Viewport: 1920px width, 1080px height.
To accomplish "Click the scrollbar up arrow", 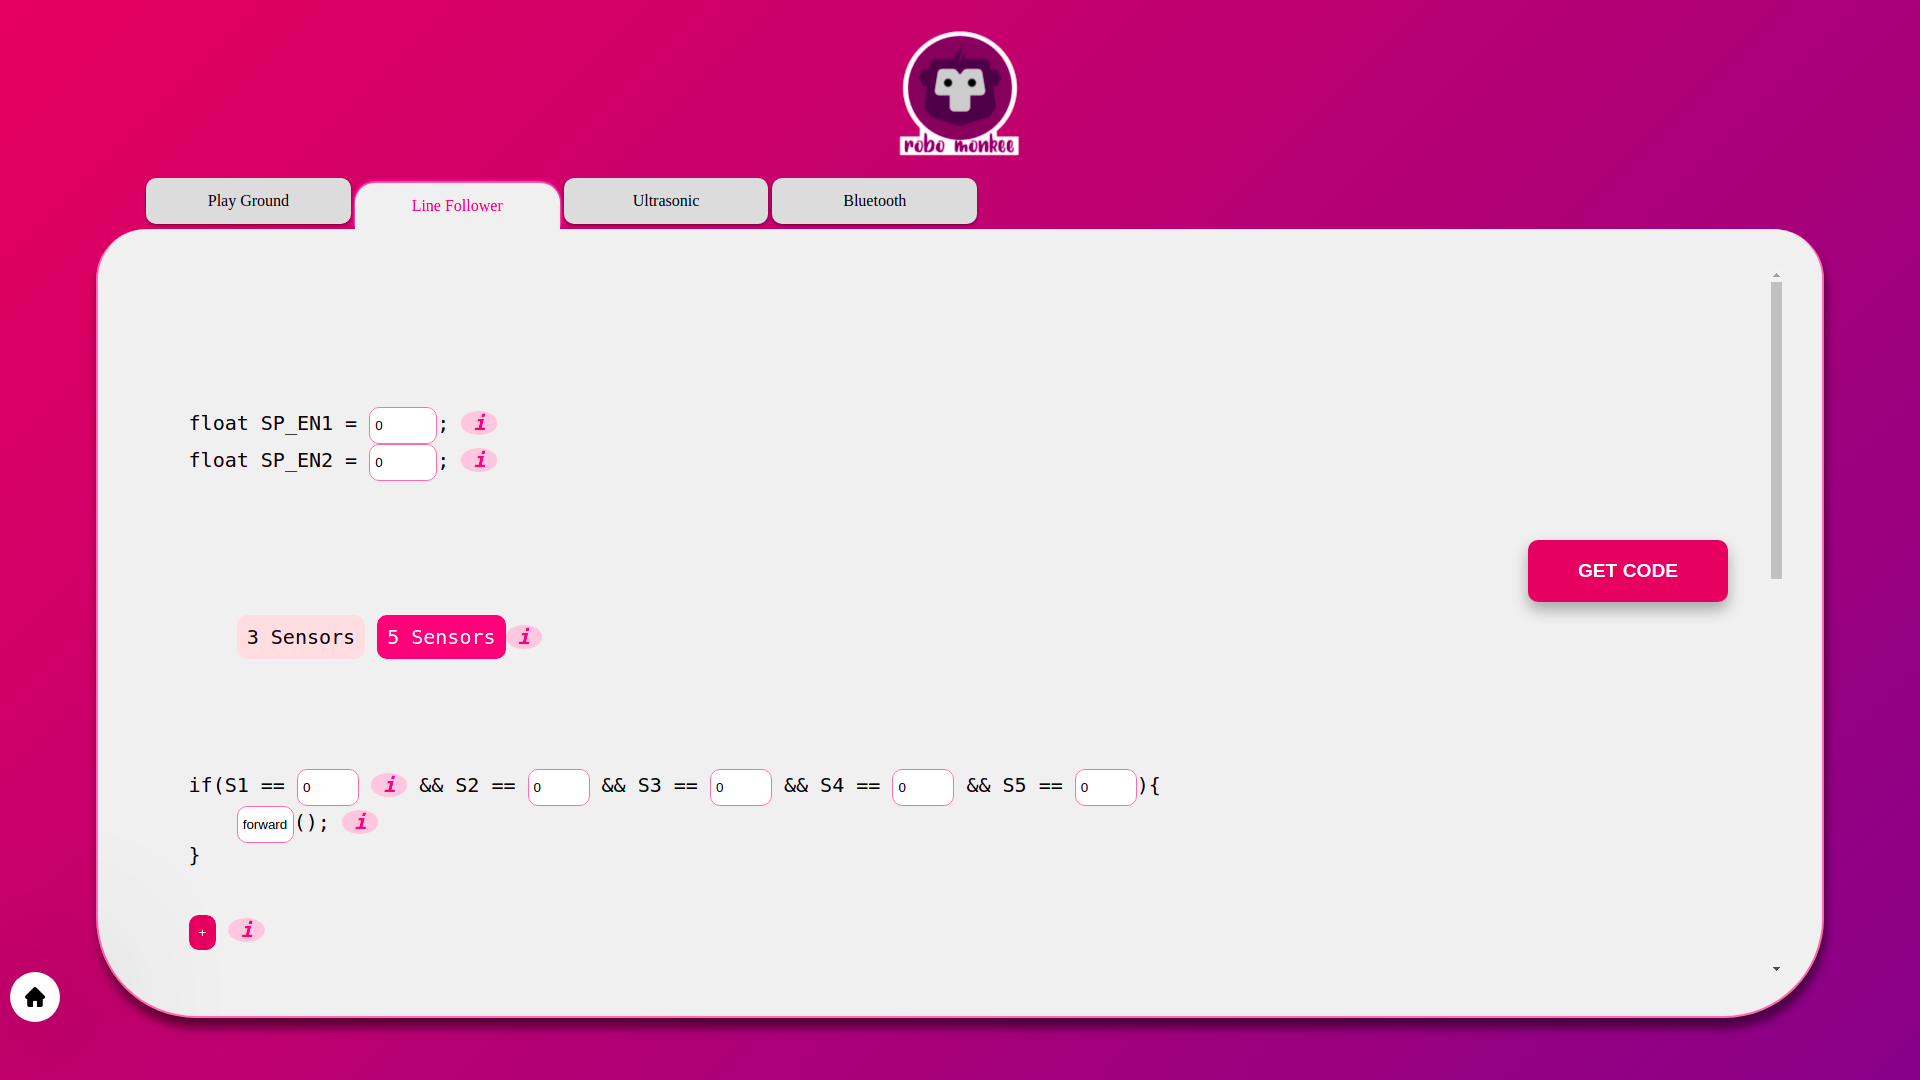I will pos(1776,275).
